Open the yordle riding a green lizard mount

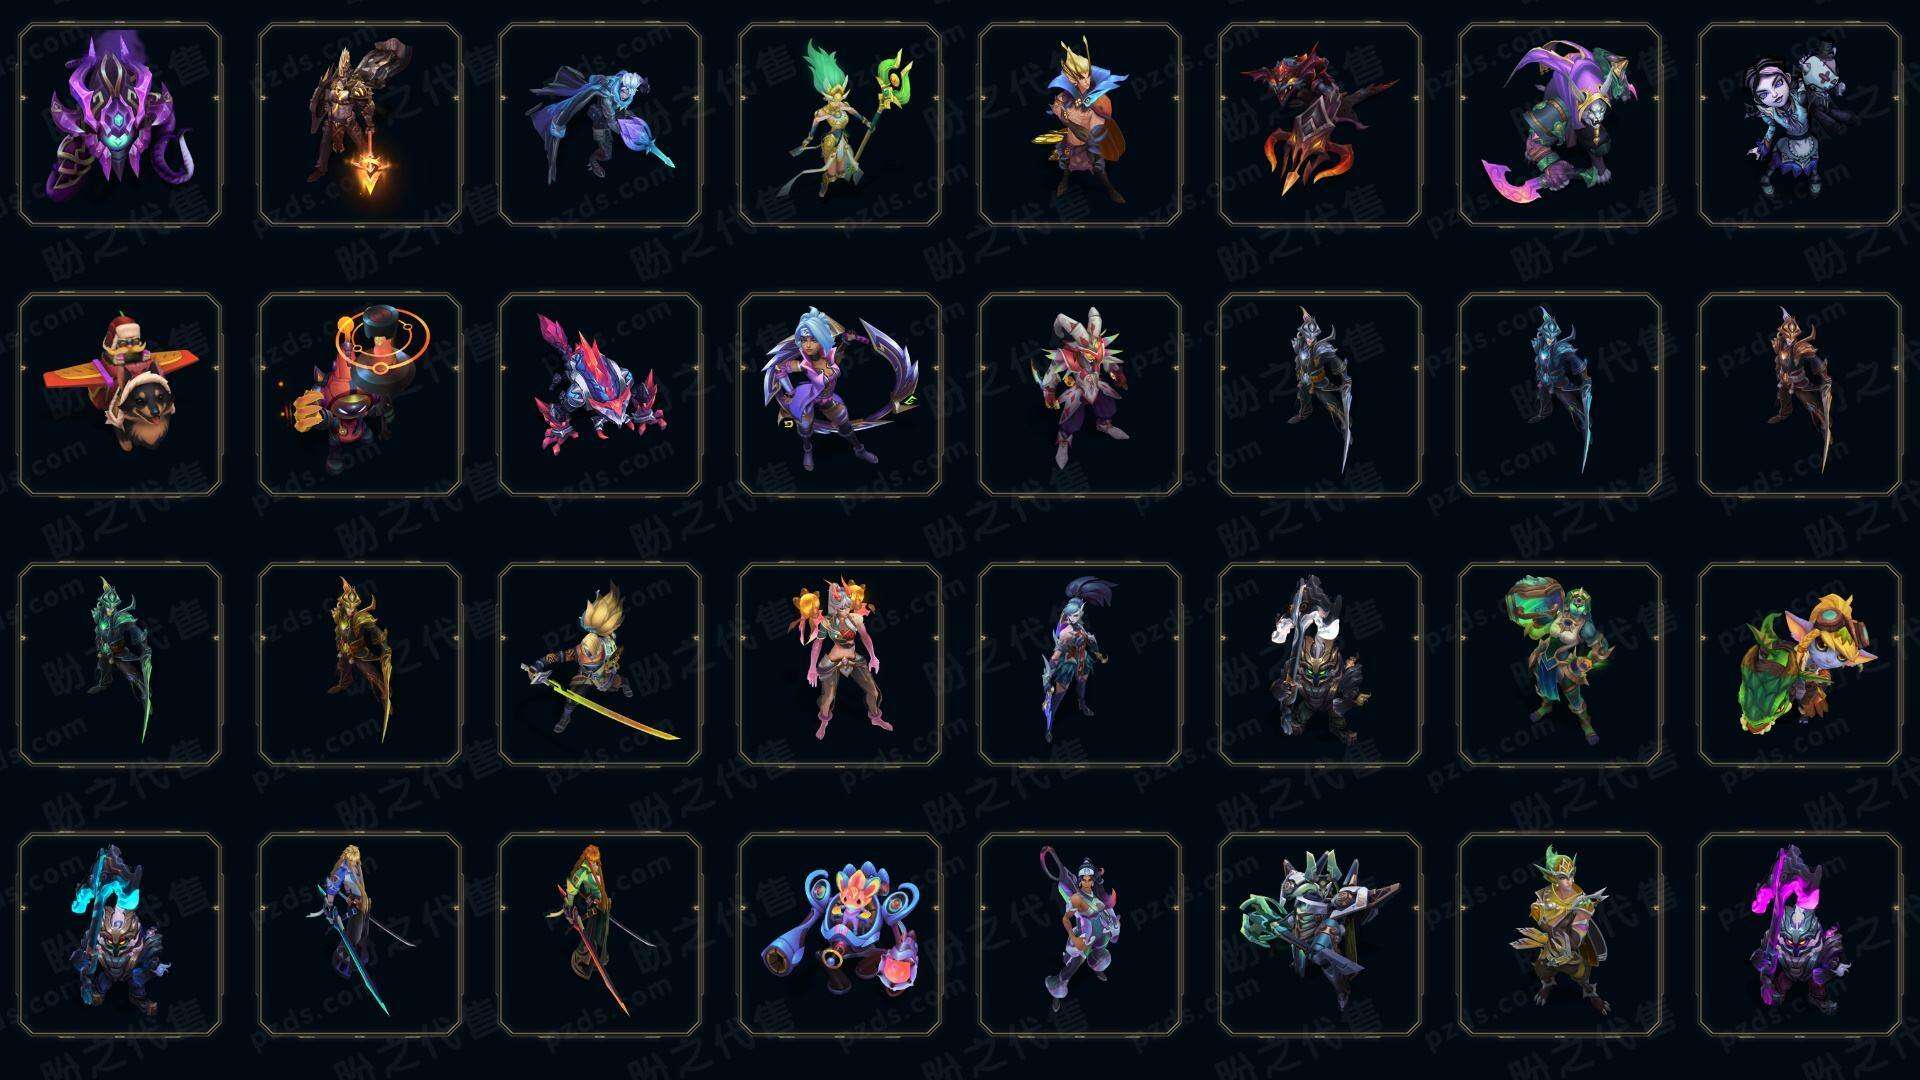[1800, 664]
